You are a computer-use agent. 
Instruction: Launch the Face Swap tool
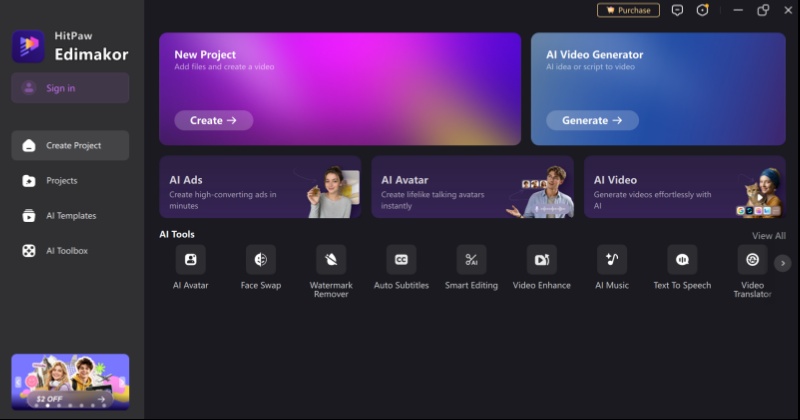261,260
